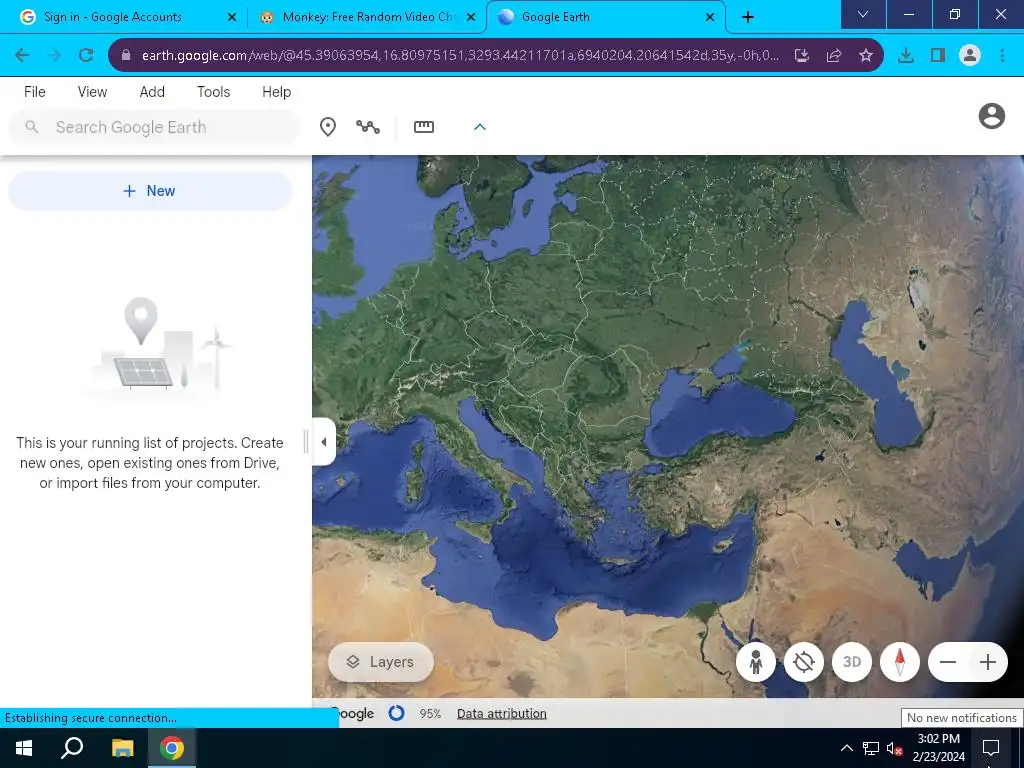The height and width of the screenshot is (768, 1024).
Task: Switch to 3D view
Action: point(852,662)
